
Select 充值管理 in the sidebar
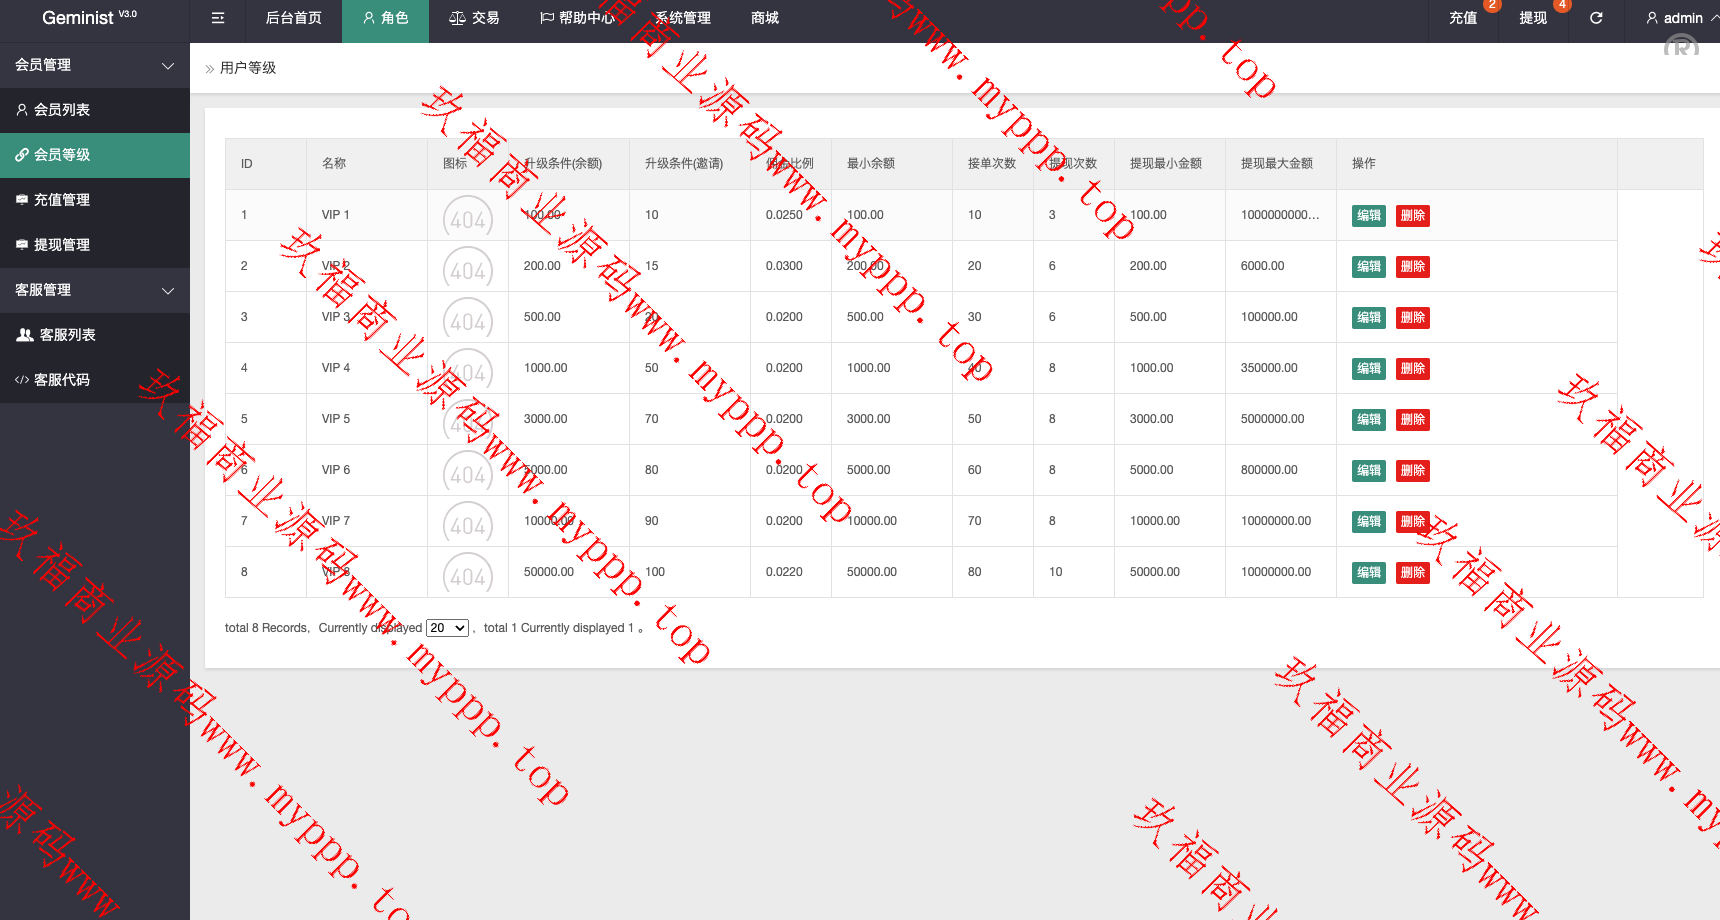click(x=62, y=200)
